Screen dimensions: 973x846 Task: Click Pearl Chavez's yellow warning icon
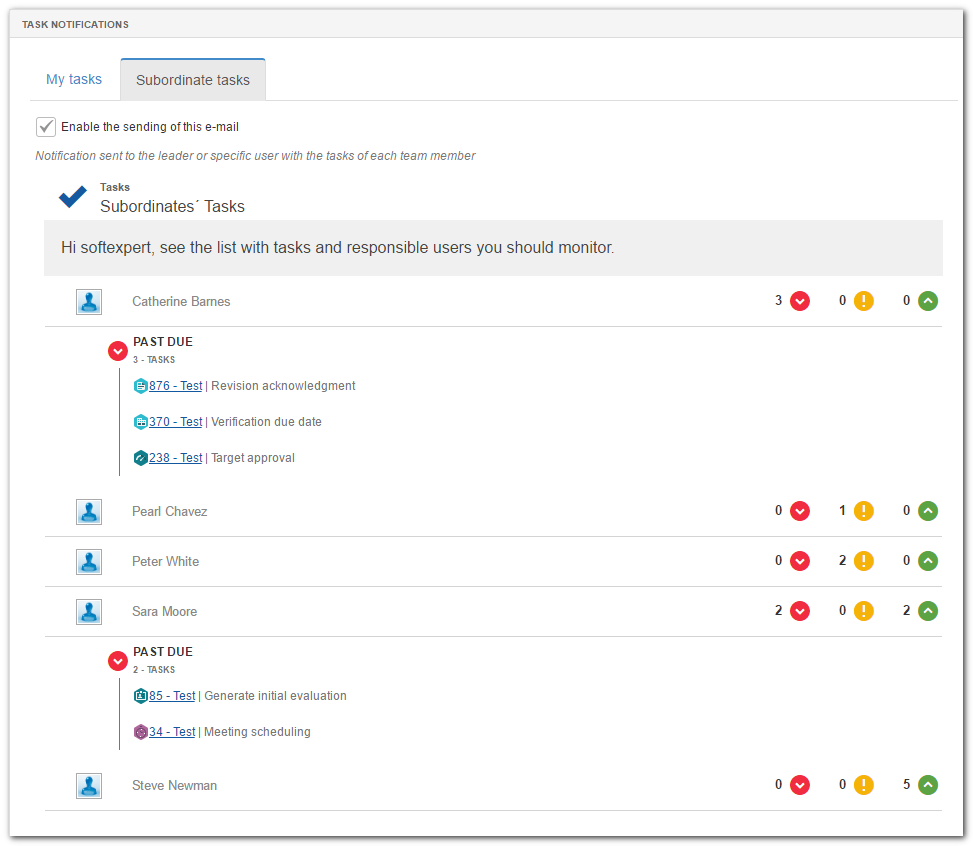863,511
